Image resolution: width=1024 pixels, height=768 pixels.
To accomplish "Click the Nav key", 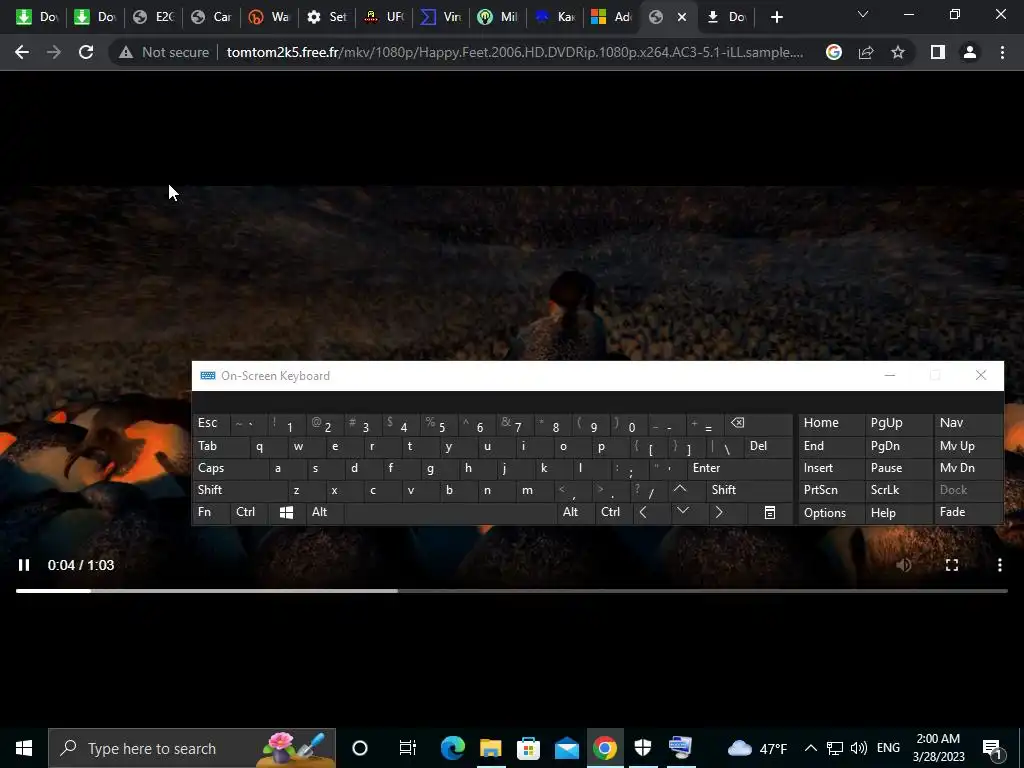I will click(x=968, y=423).
